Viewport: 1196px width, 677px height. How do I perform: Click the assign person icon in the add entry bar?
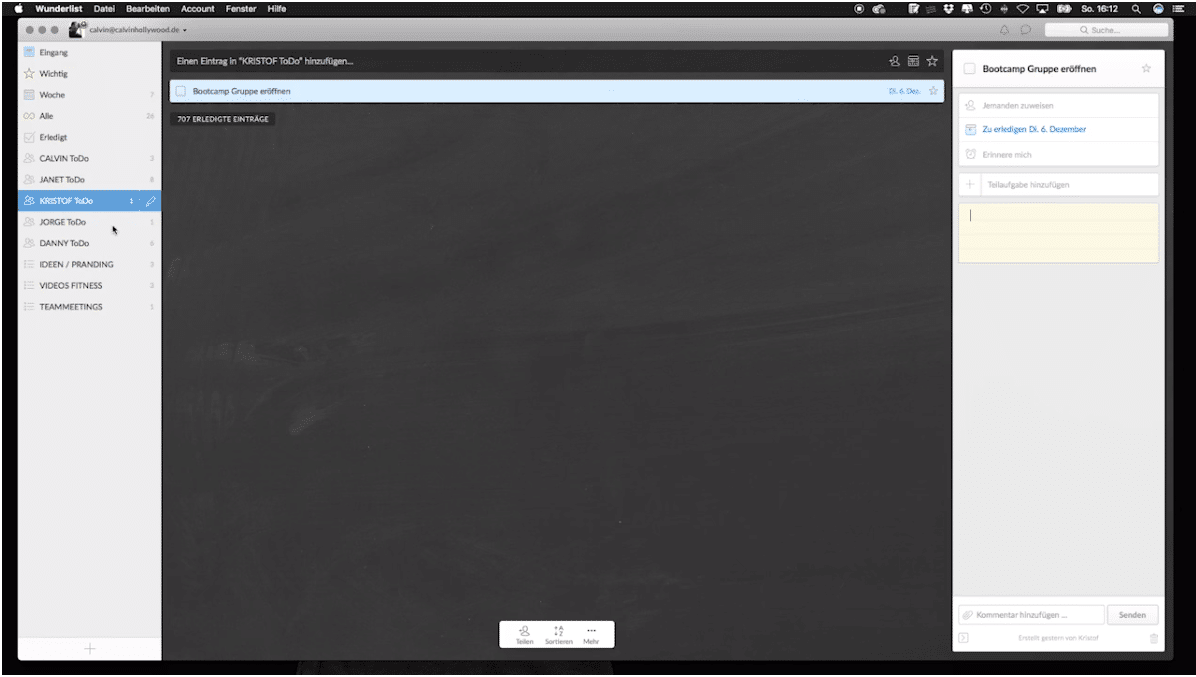[x=895, y=61]
